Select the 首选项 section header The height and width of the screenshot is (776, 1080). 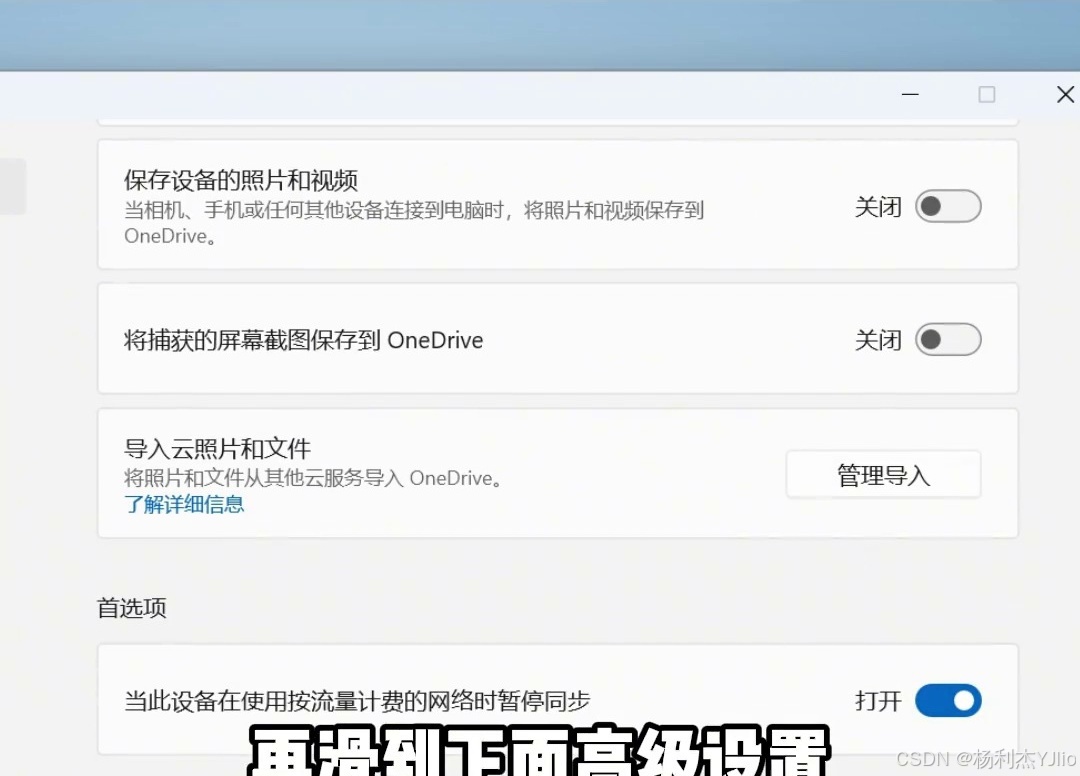click(x=132, y=608)
